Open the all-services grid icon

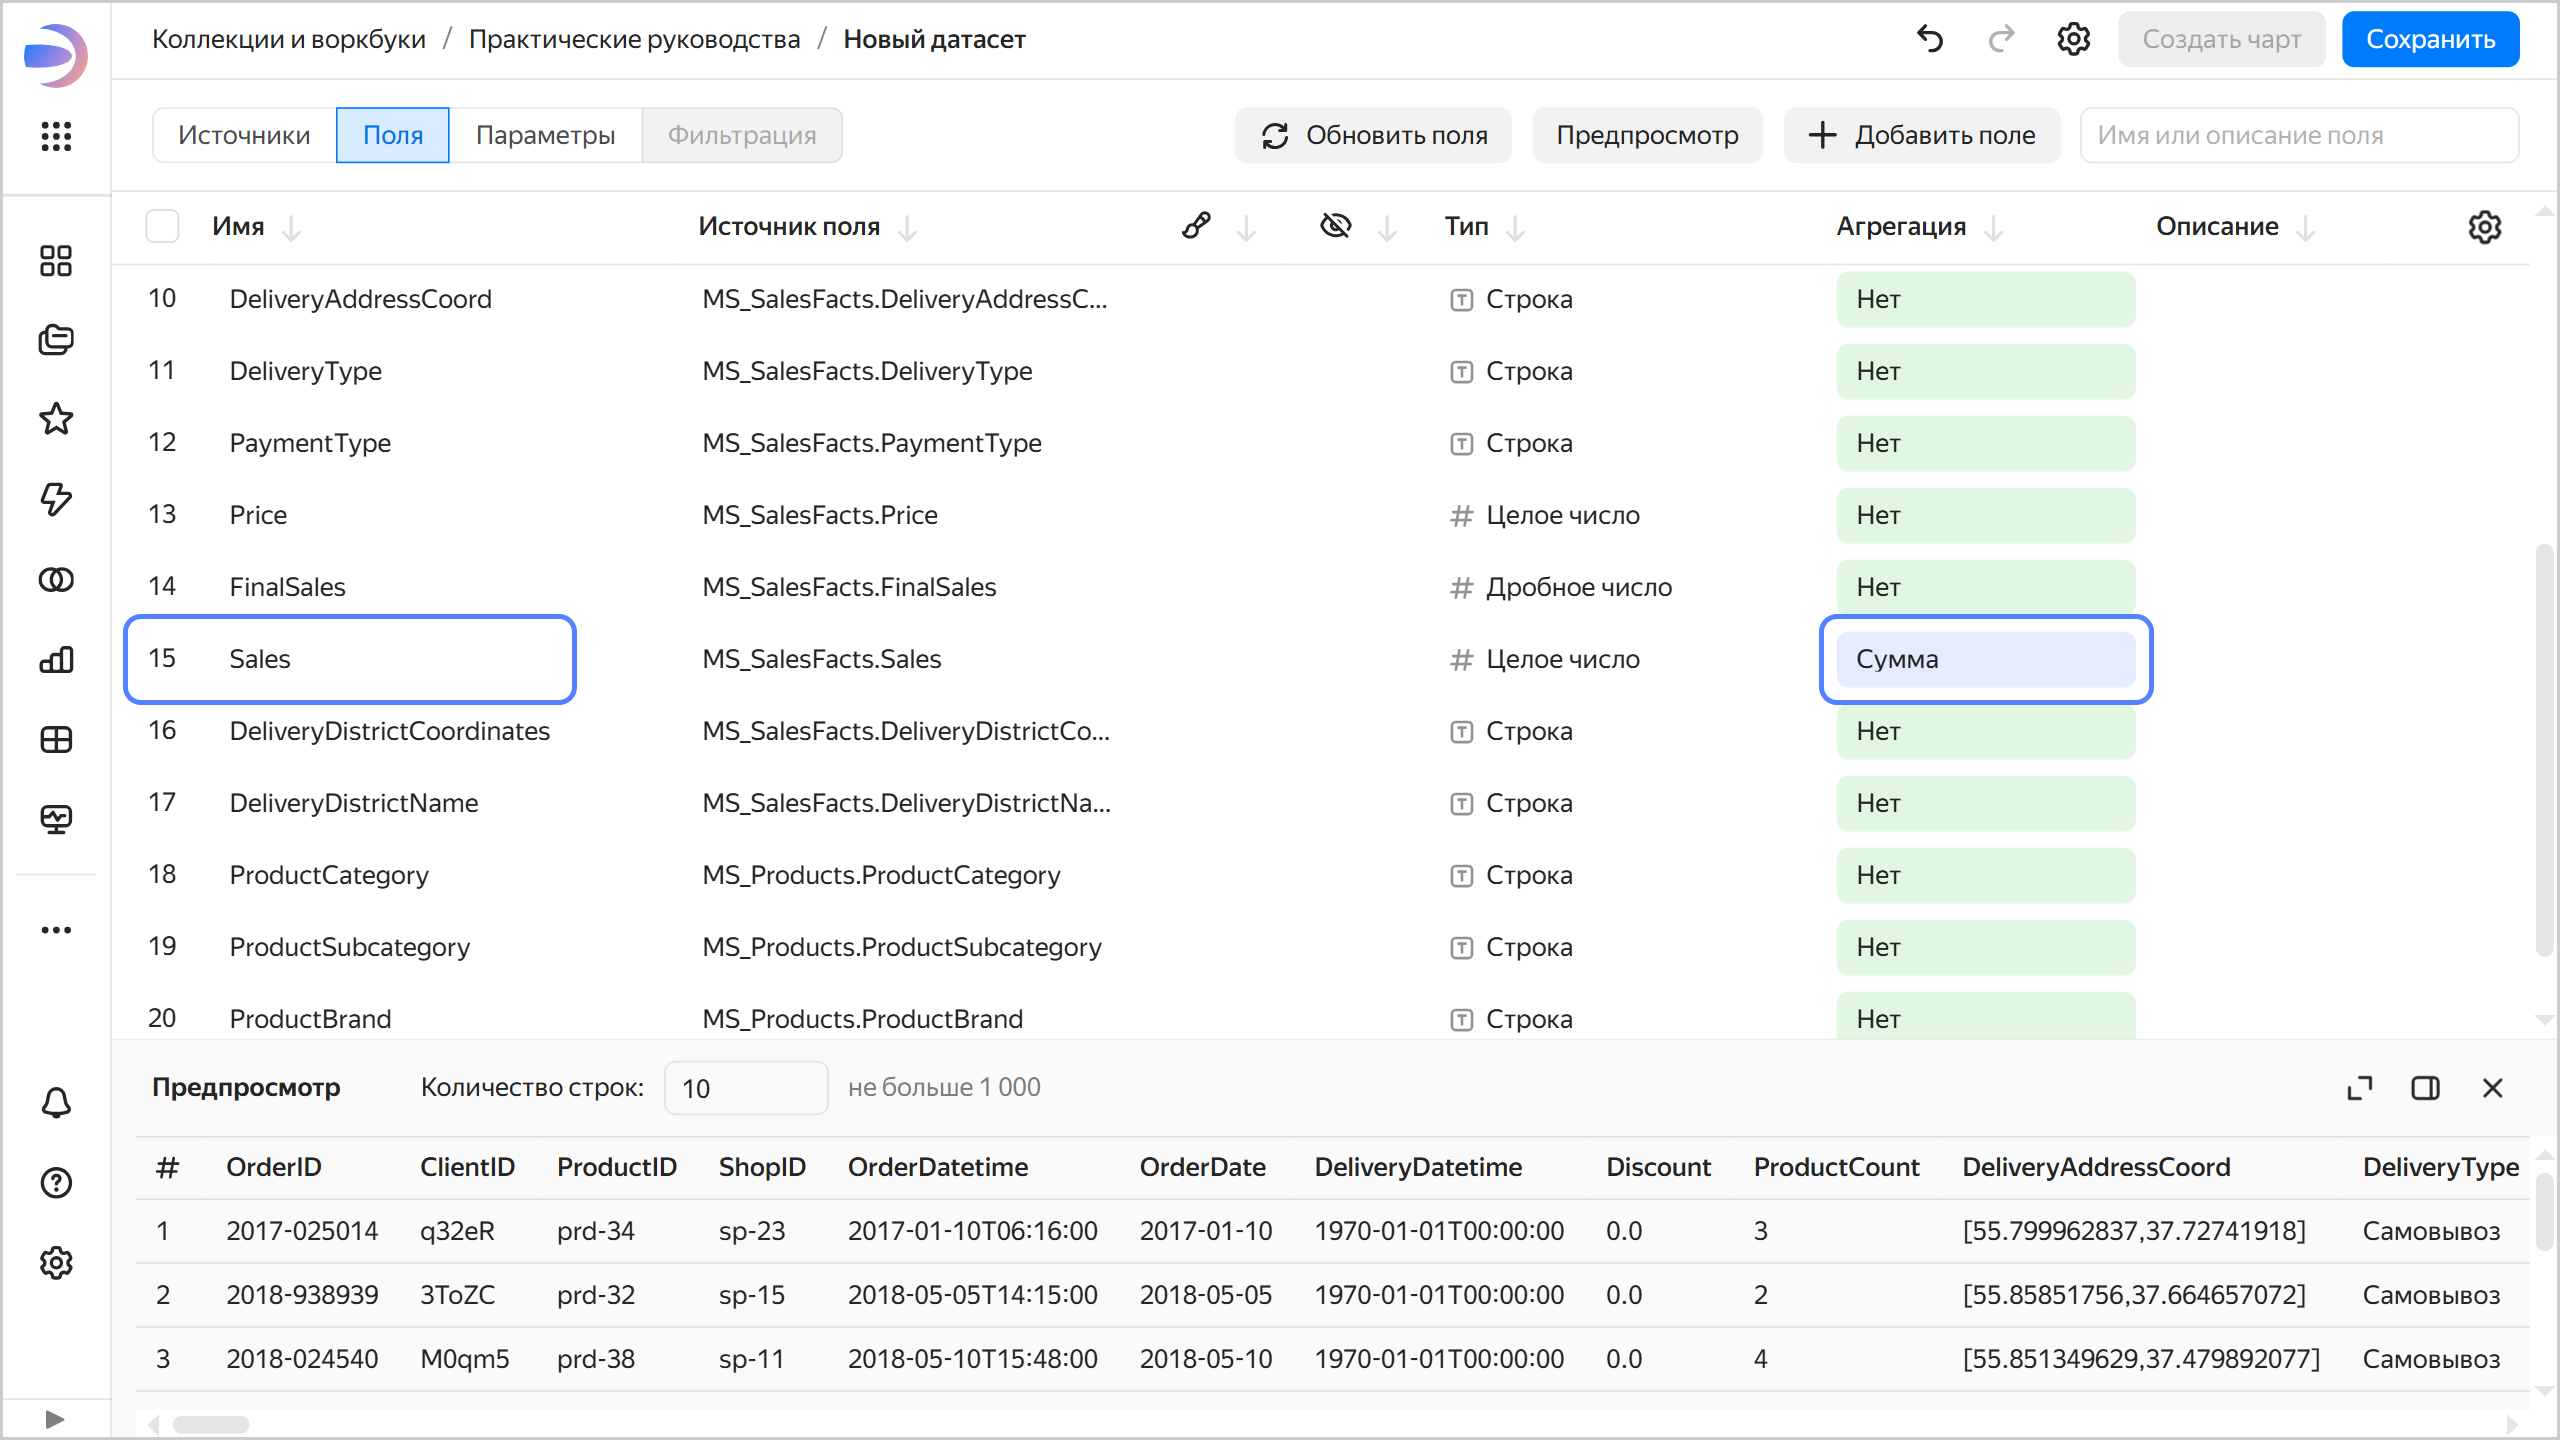click(x=56, y=136)
